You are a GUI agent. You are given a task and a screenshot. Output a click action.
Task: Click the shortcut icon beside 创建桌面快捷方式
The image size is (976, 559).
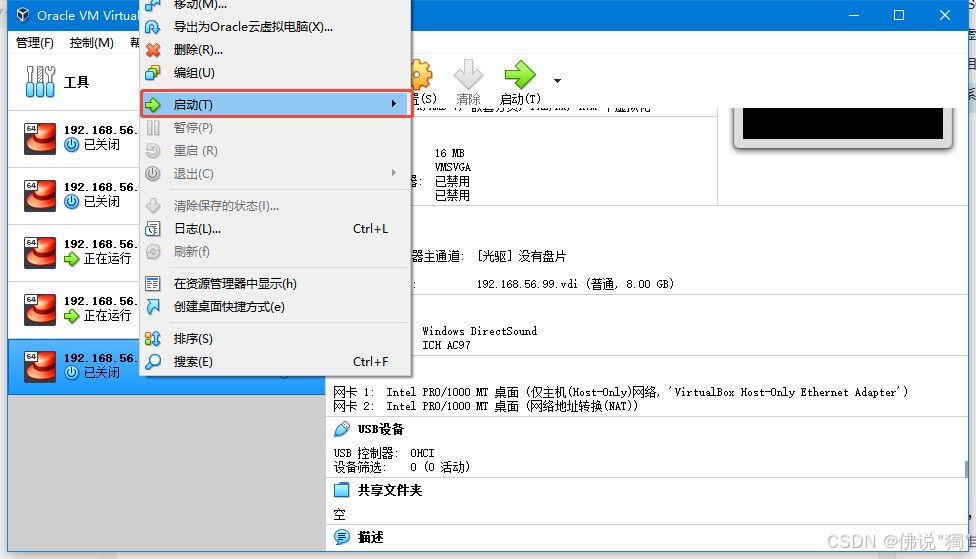pos(153,306)
